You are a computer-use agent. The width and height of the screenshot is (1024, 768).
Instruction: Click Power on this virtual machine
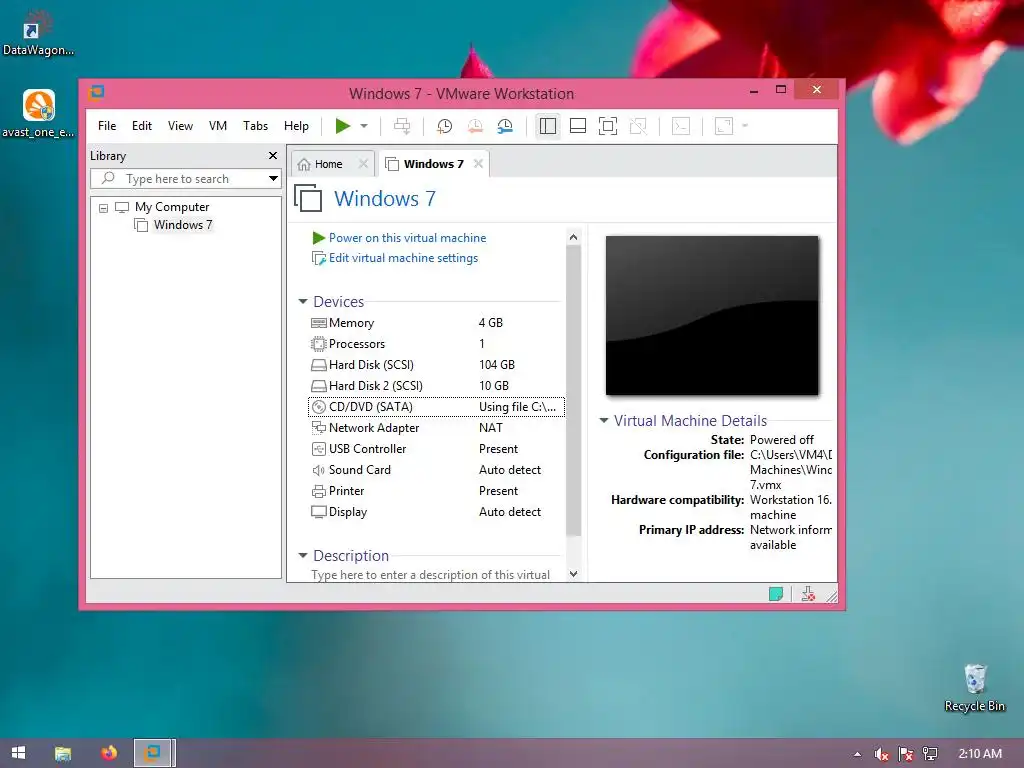click(407, 238)
